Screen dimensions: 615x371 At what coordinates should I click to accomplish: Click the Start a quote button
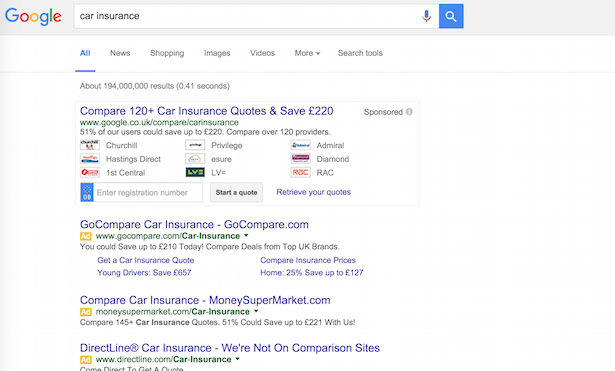point(237,192)
